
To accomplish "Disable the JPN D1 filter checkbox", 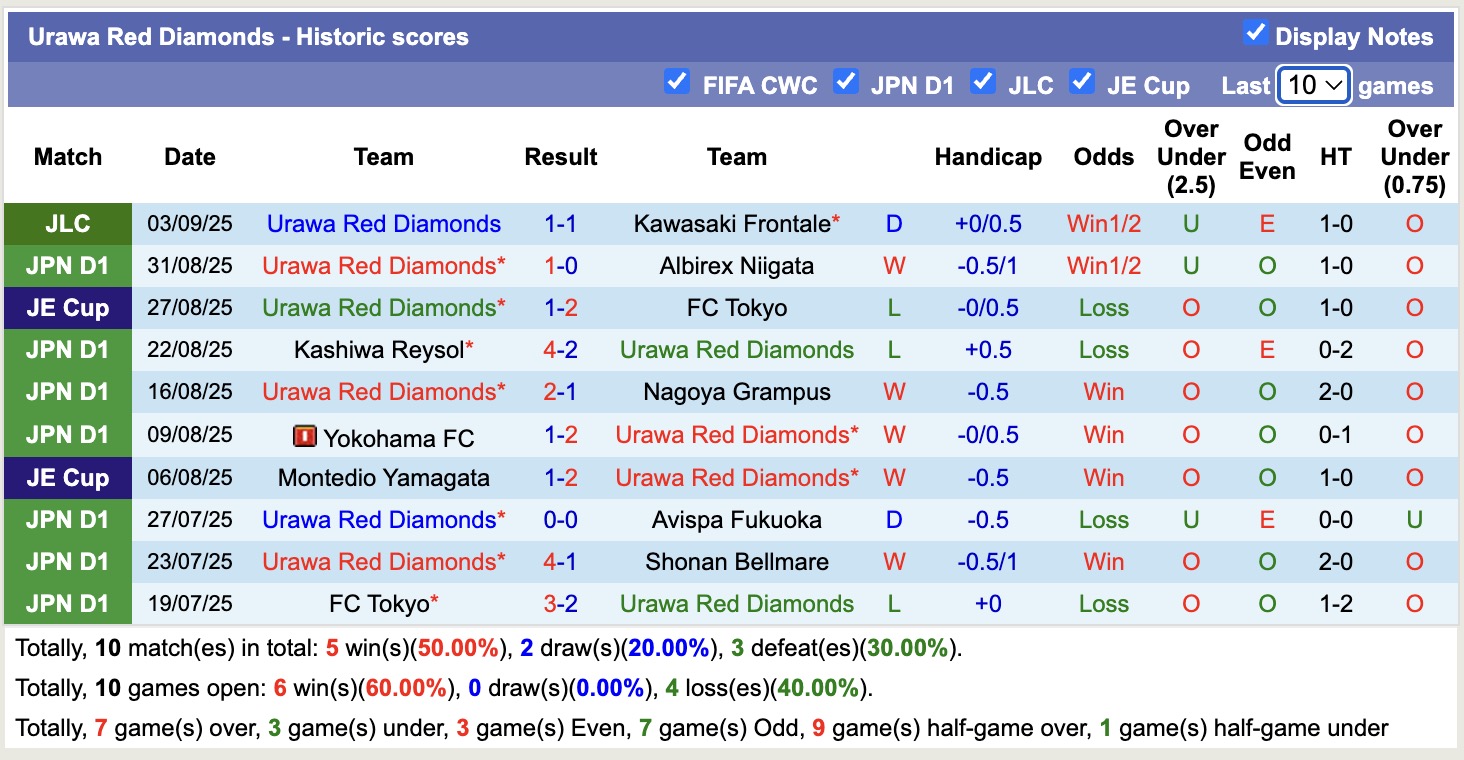I will 847,83.
